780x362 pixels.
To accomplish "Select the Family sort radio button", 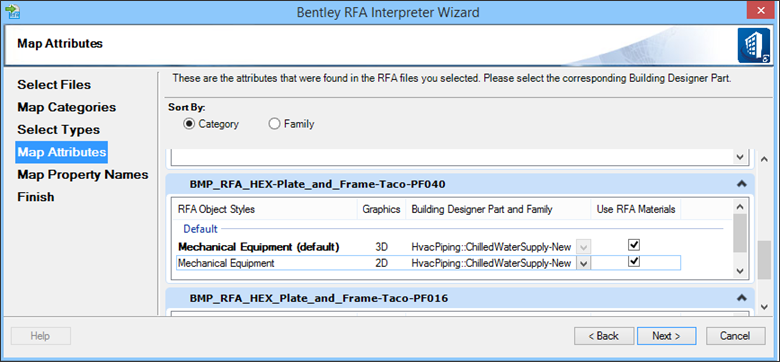I will pos(274,124).
